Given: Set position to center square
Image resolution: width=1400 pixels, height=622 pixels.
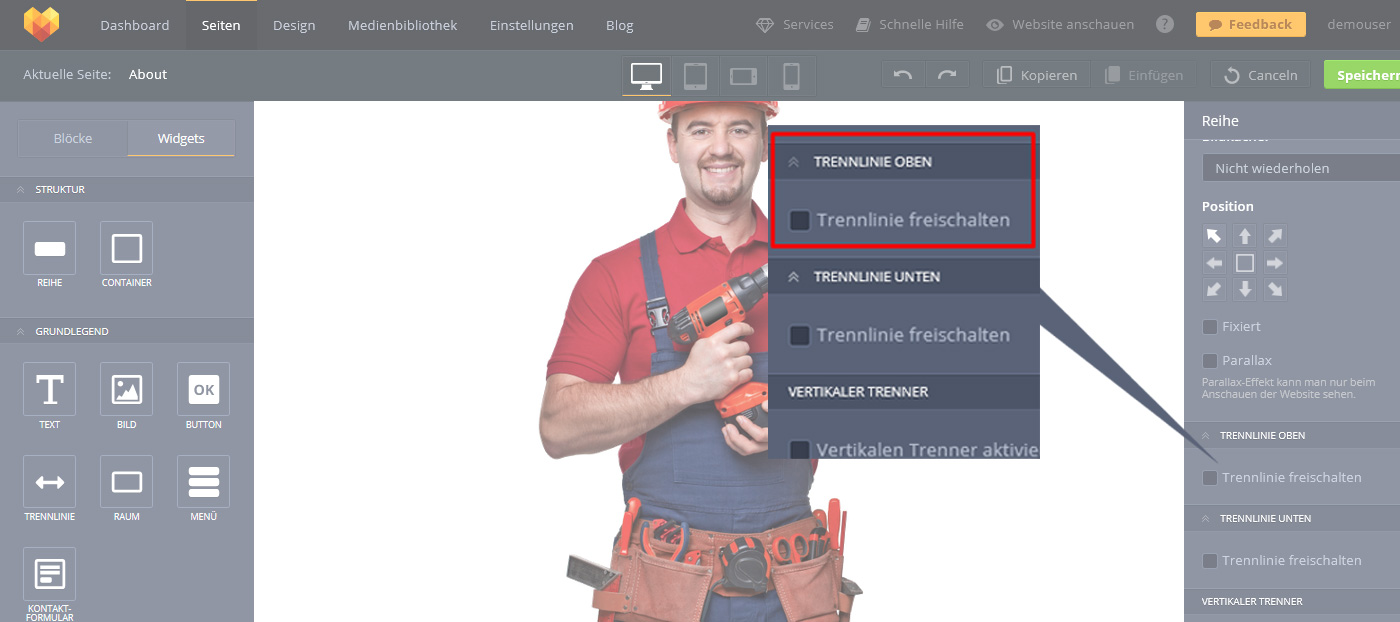Looking at the screenshot, I should point(1245,263).
